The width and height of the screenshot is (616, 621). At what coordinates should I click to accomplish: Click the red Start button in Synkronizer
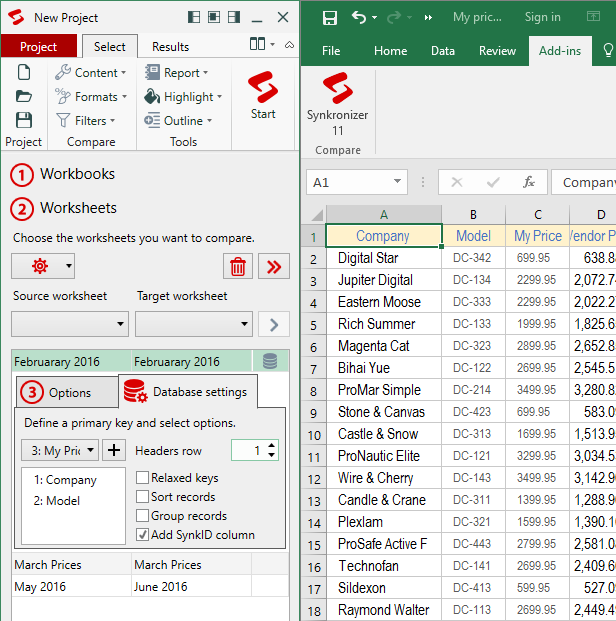[263, 95]
